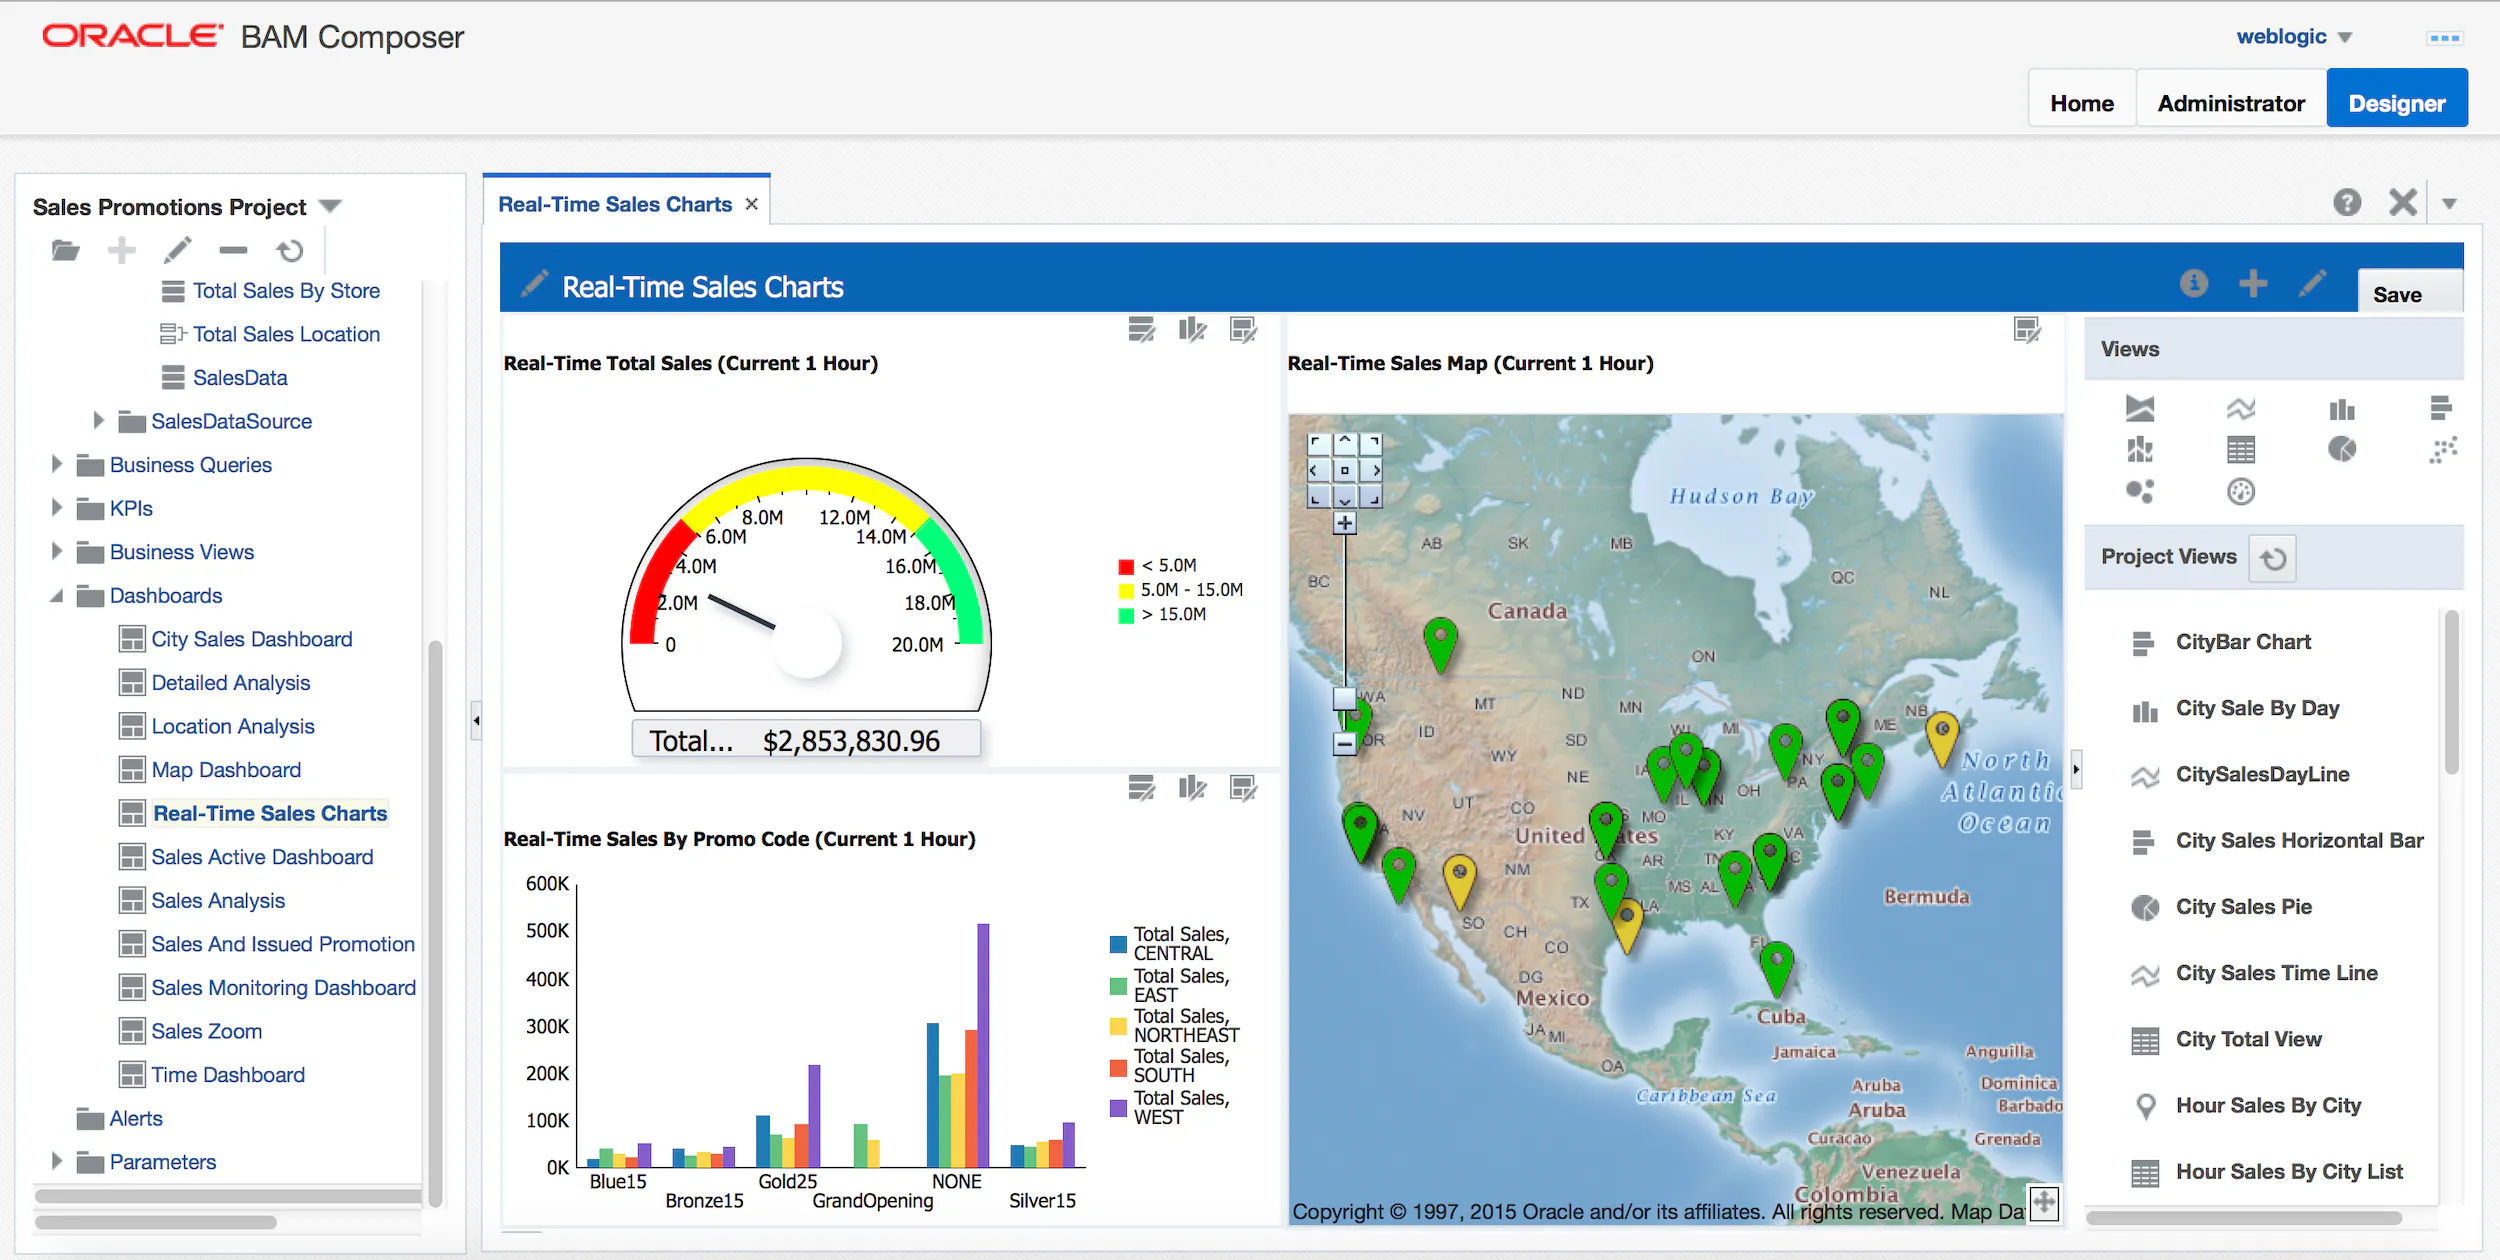This screenshot has width=2500, height=1260.
Task: Click the refresh icon beside Project Views
Action: tap(2273, 558)
